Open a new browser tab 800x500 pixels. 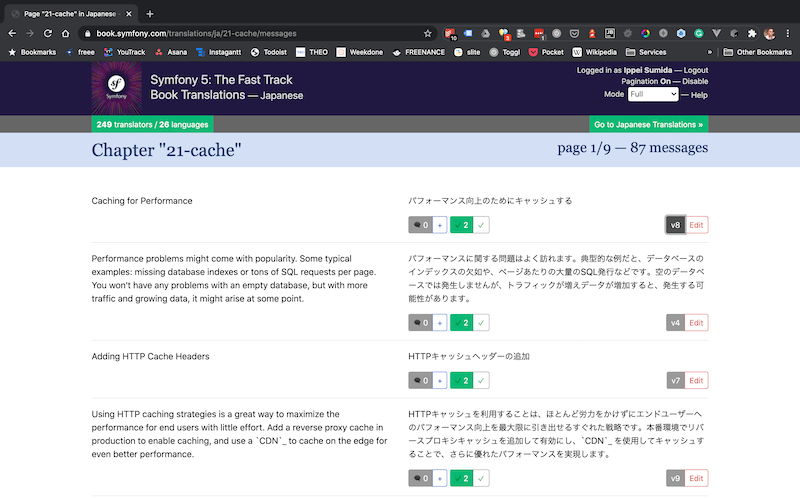pos(149,14)
